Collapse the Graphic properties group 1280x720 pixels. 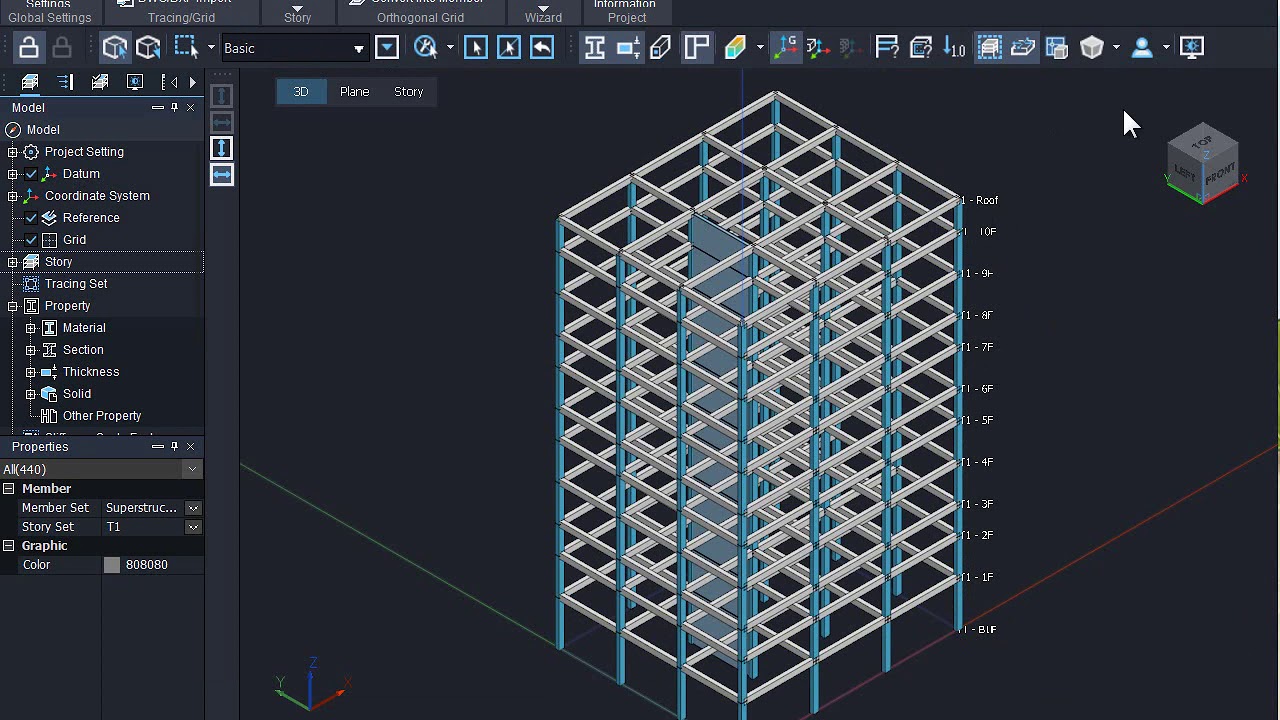coord(9,546)
